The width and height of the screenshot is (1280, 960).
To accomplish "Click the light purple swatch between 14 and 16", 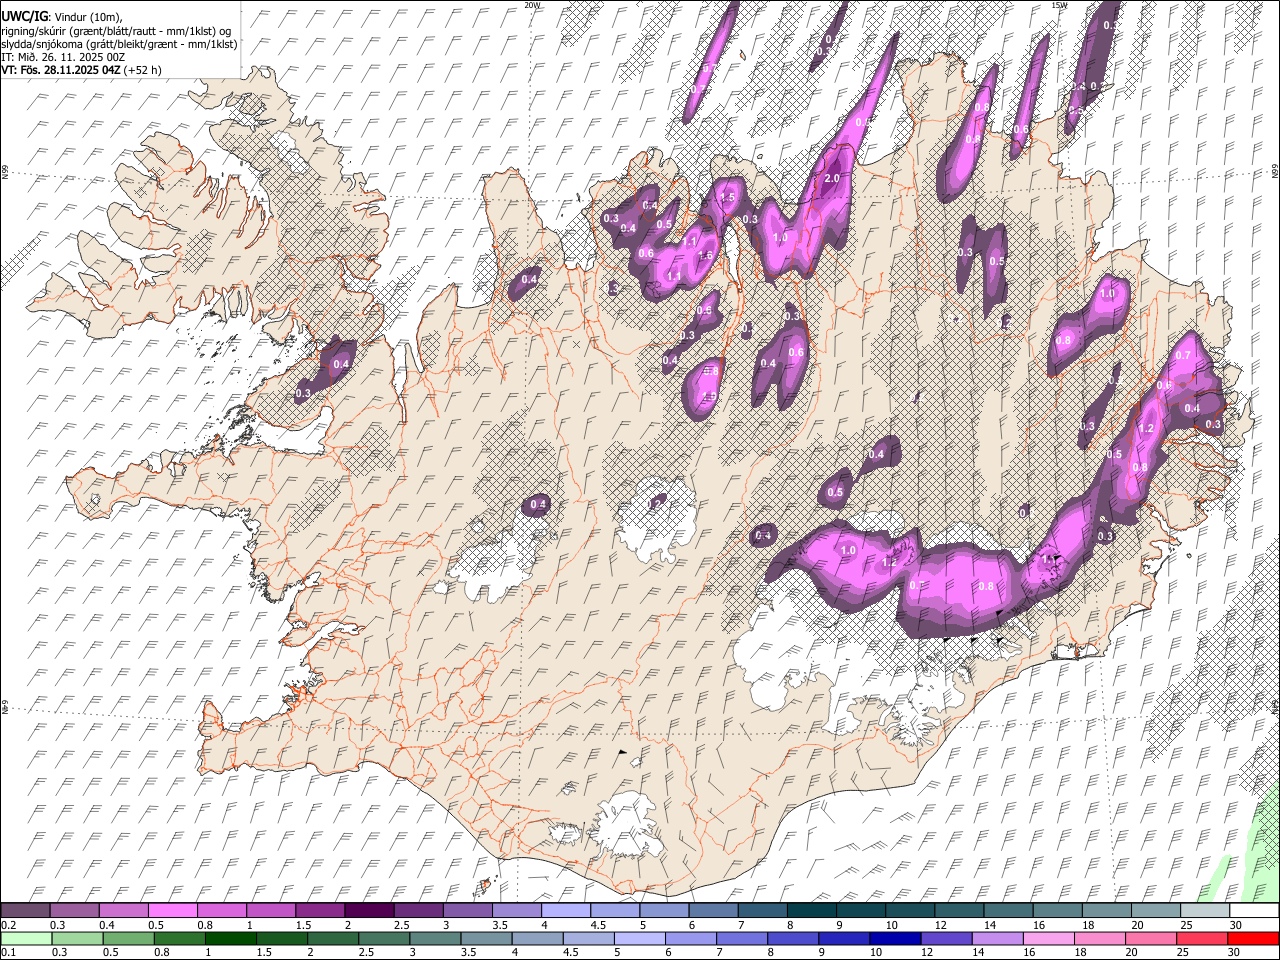I will pos(998,938).
